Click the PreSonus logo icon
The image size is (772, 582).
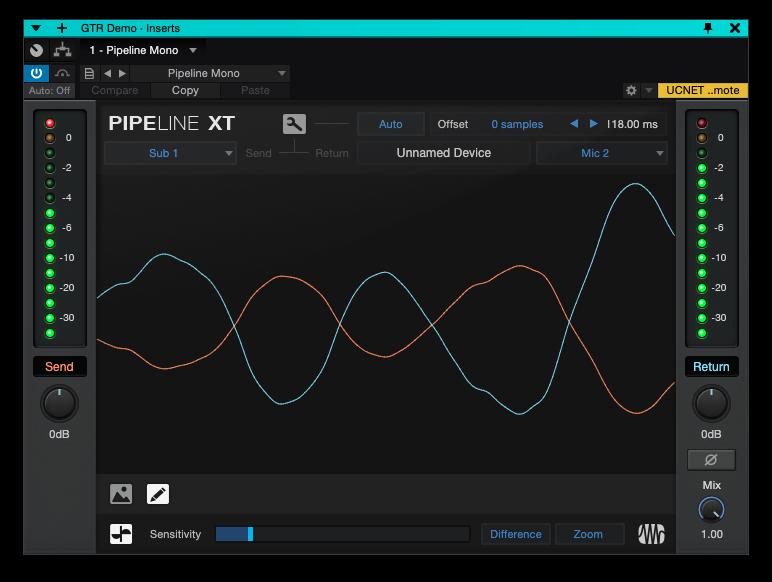(x=651, y=534)
